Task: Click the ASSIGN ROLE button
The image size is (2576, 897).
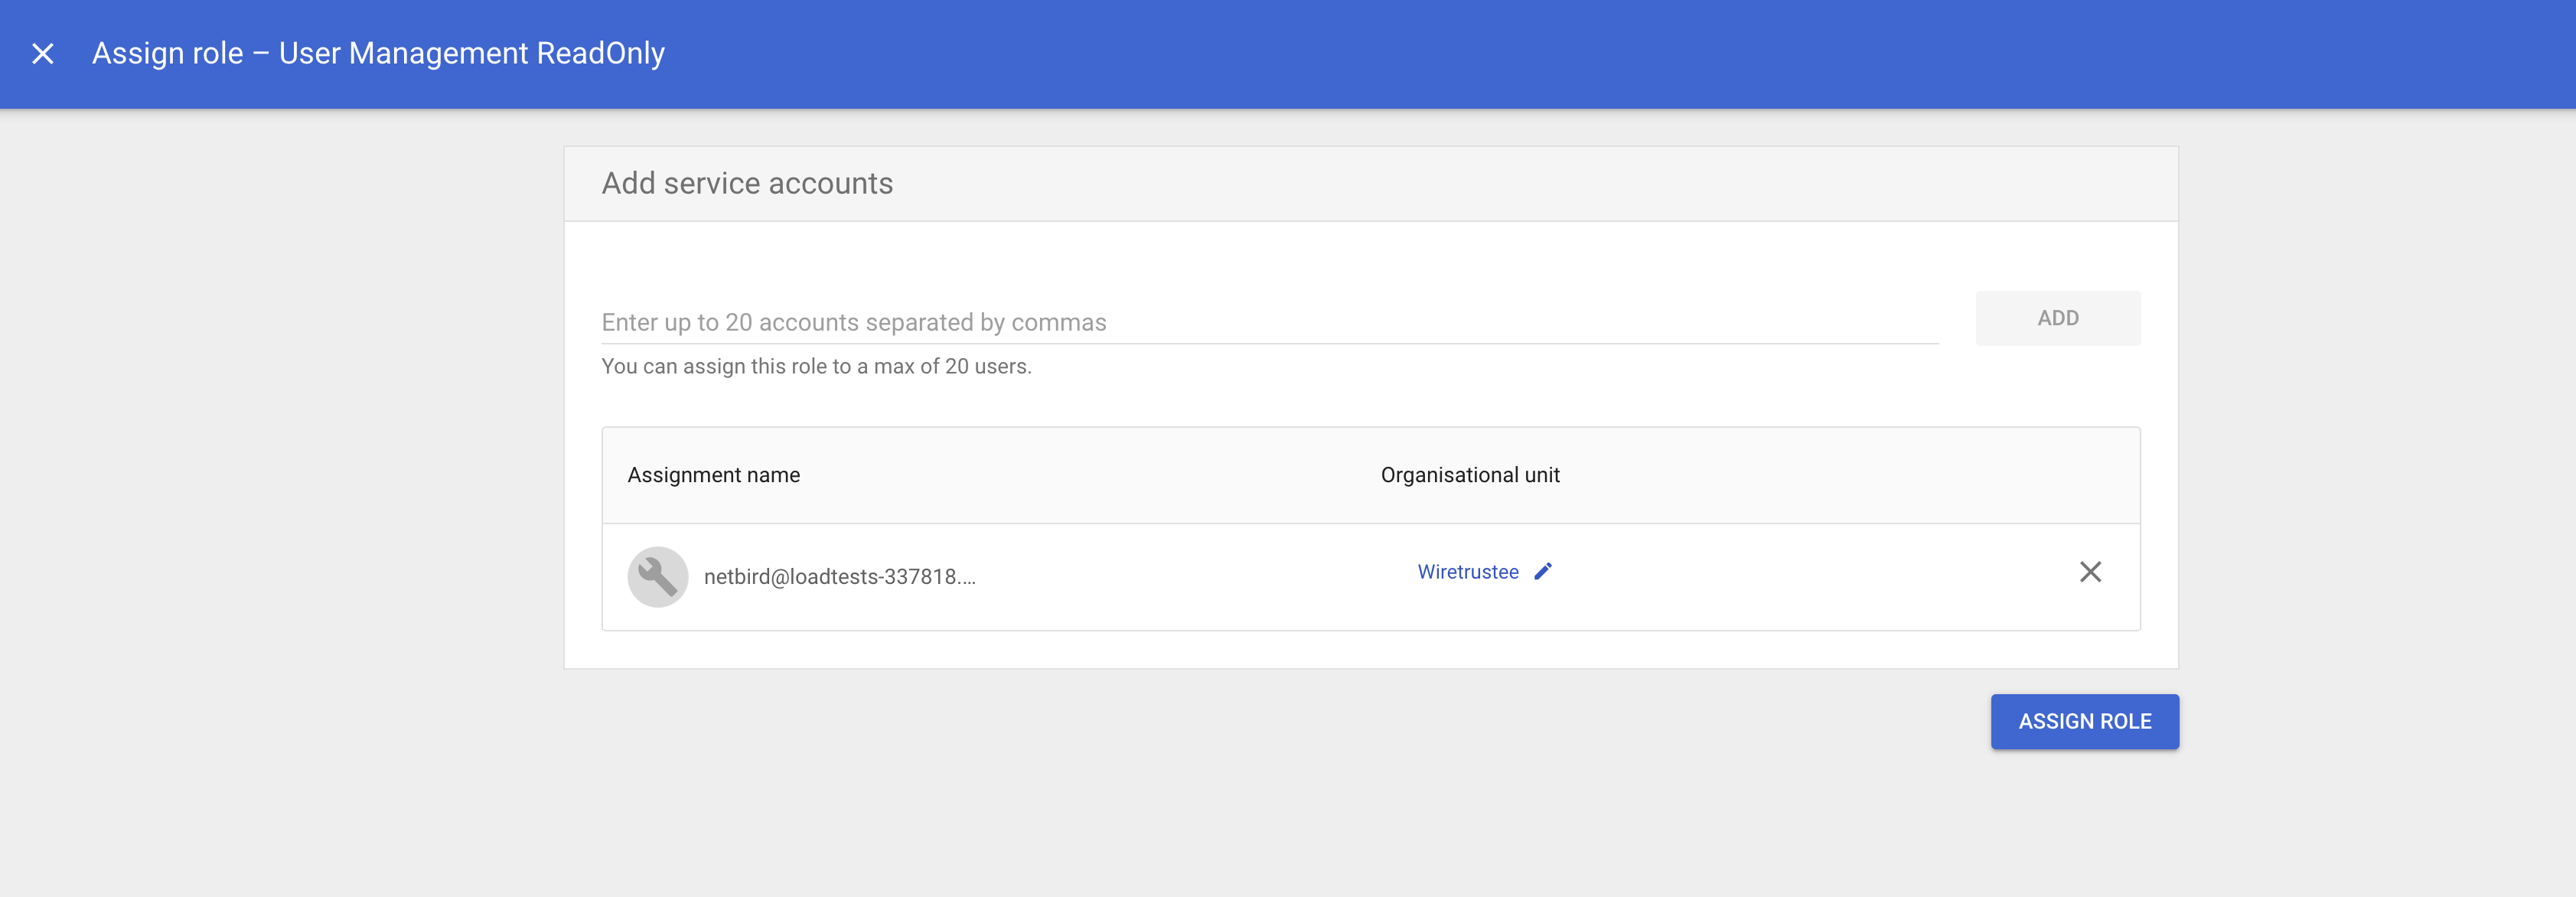Action: click(x=2084, y=721)
